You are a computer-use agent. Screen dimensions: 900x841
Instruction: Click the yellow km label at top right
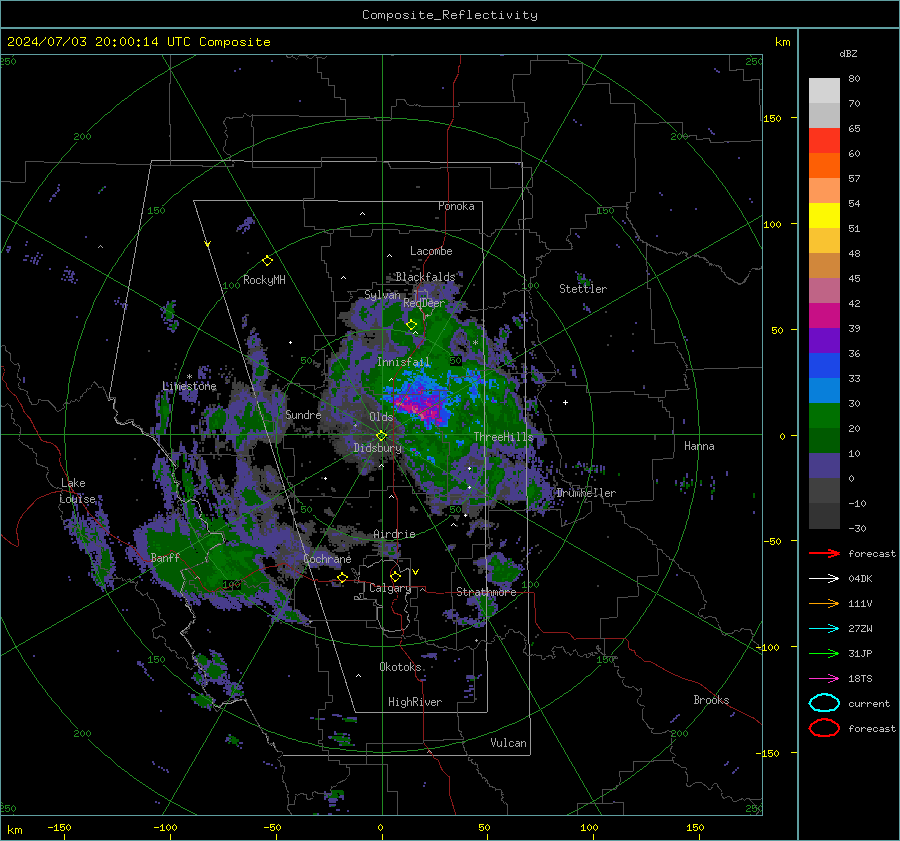tap(782, 42)
